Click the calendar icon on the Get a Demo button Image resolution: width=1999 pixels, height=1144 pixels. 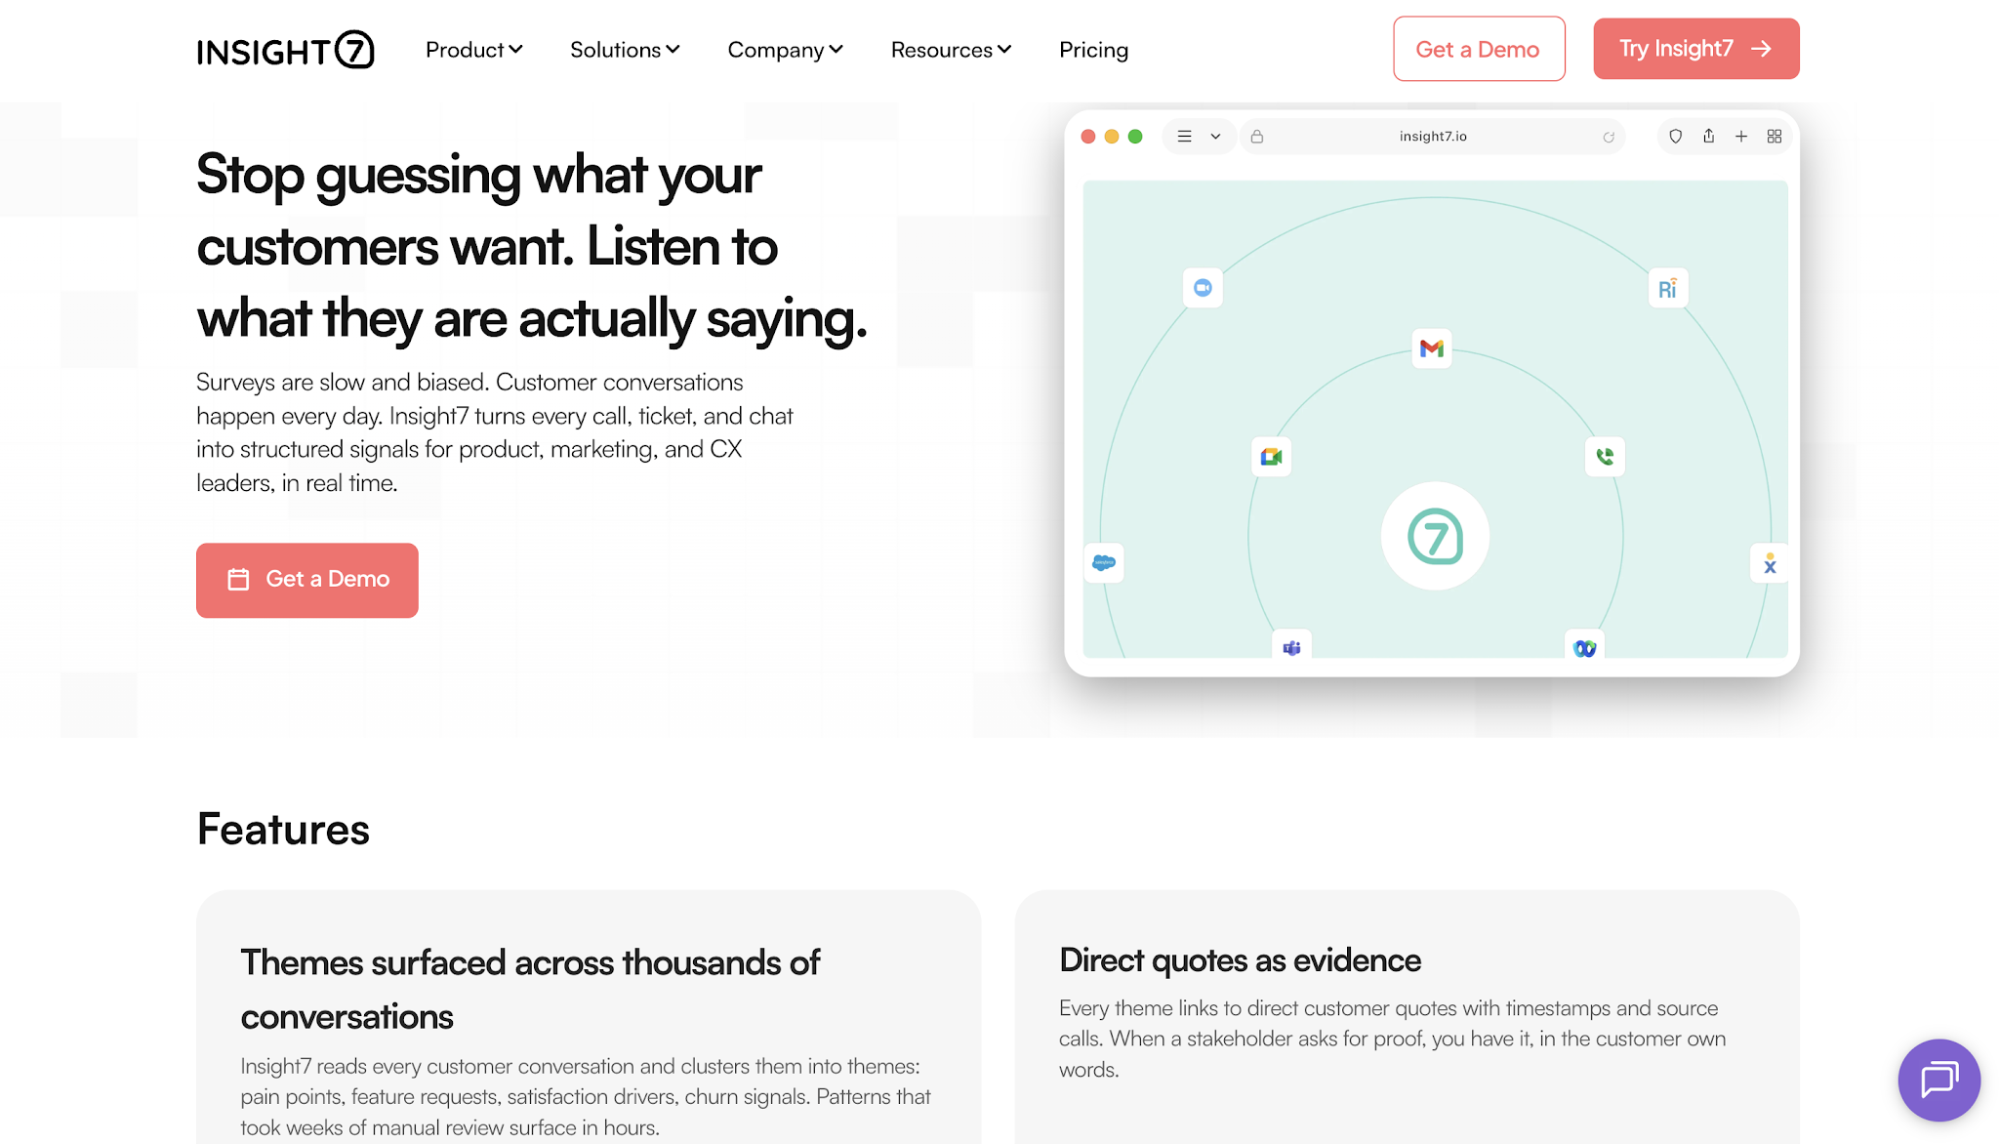tap(238, 579)
